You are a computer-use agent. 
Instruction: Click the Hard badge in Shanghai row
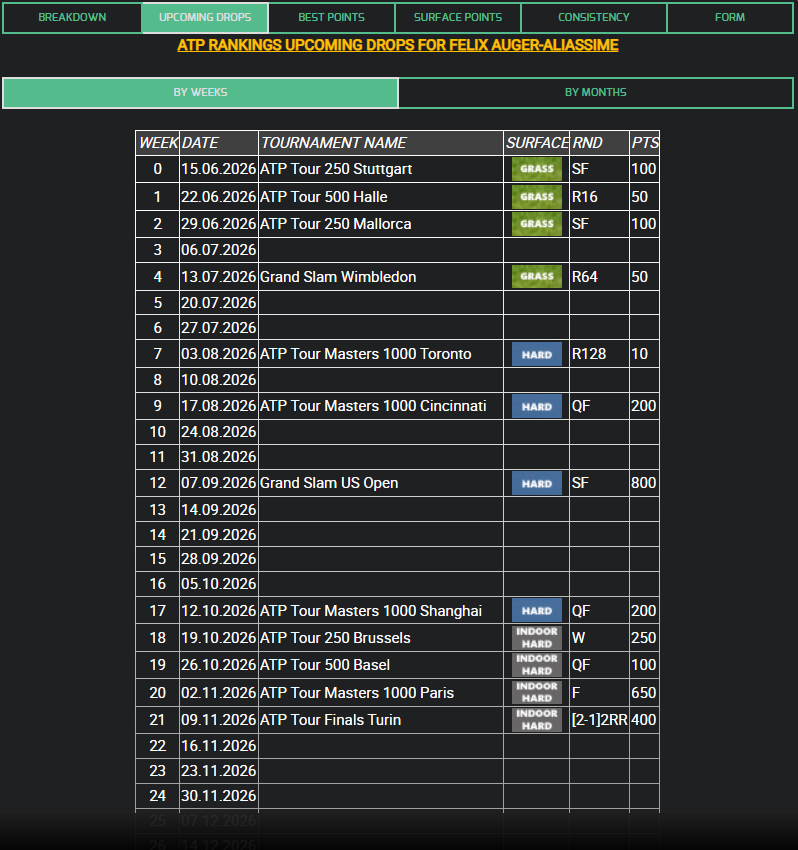click(537, 611)
